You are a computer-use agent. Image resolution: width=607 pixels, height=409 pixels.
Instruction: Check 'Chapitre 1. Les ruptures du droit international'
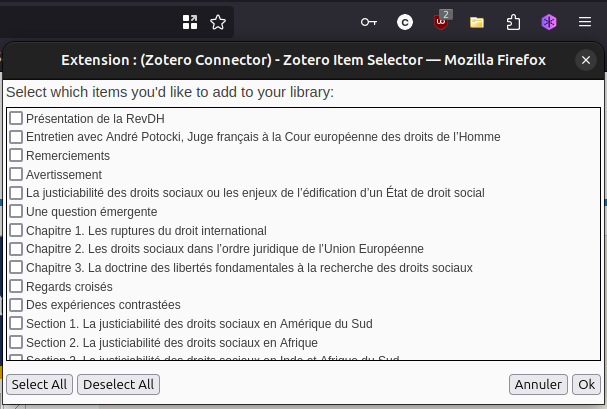tap(16, 230)
